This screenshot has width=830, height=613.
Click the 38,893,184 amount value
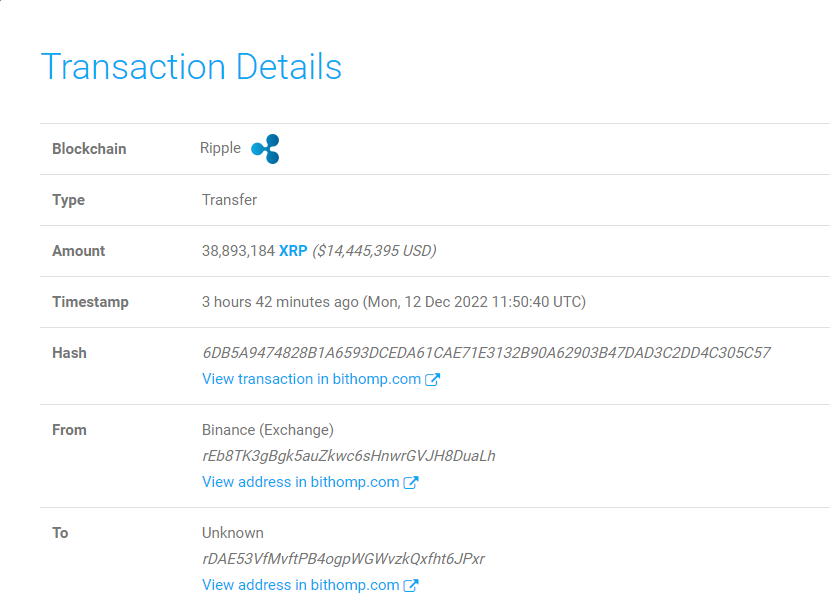[238, 251]
